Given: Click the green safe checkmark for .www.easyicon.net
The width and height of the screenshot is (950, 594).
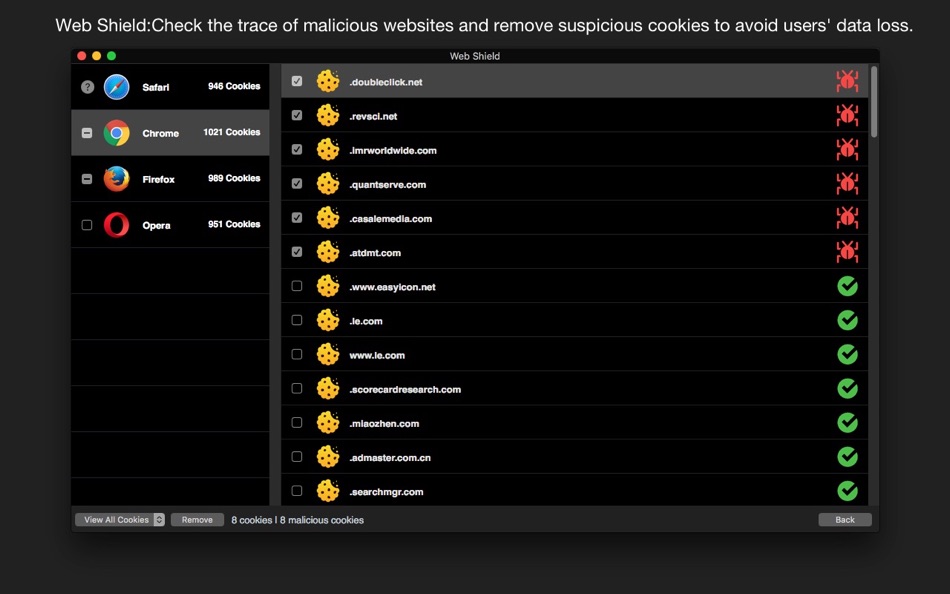Looking at the screenshot, I should pyautogui.click(x=848, y=286).
